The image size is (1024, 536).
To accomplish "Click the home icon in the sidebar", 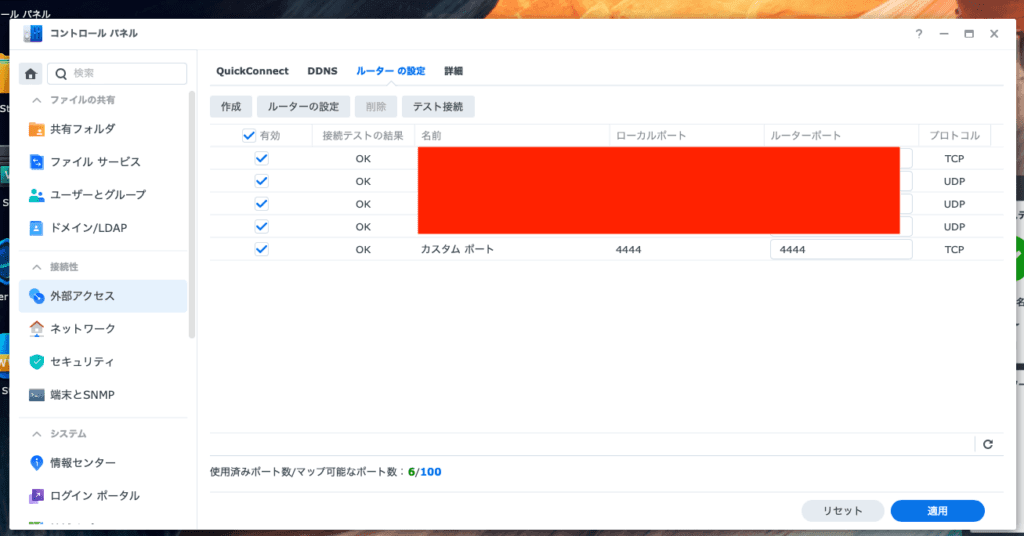I will (32, 74).
